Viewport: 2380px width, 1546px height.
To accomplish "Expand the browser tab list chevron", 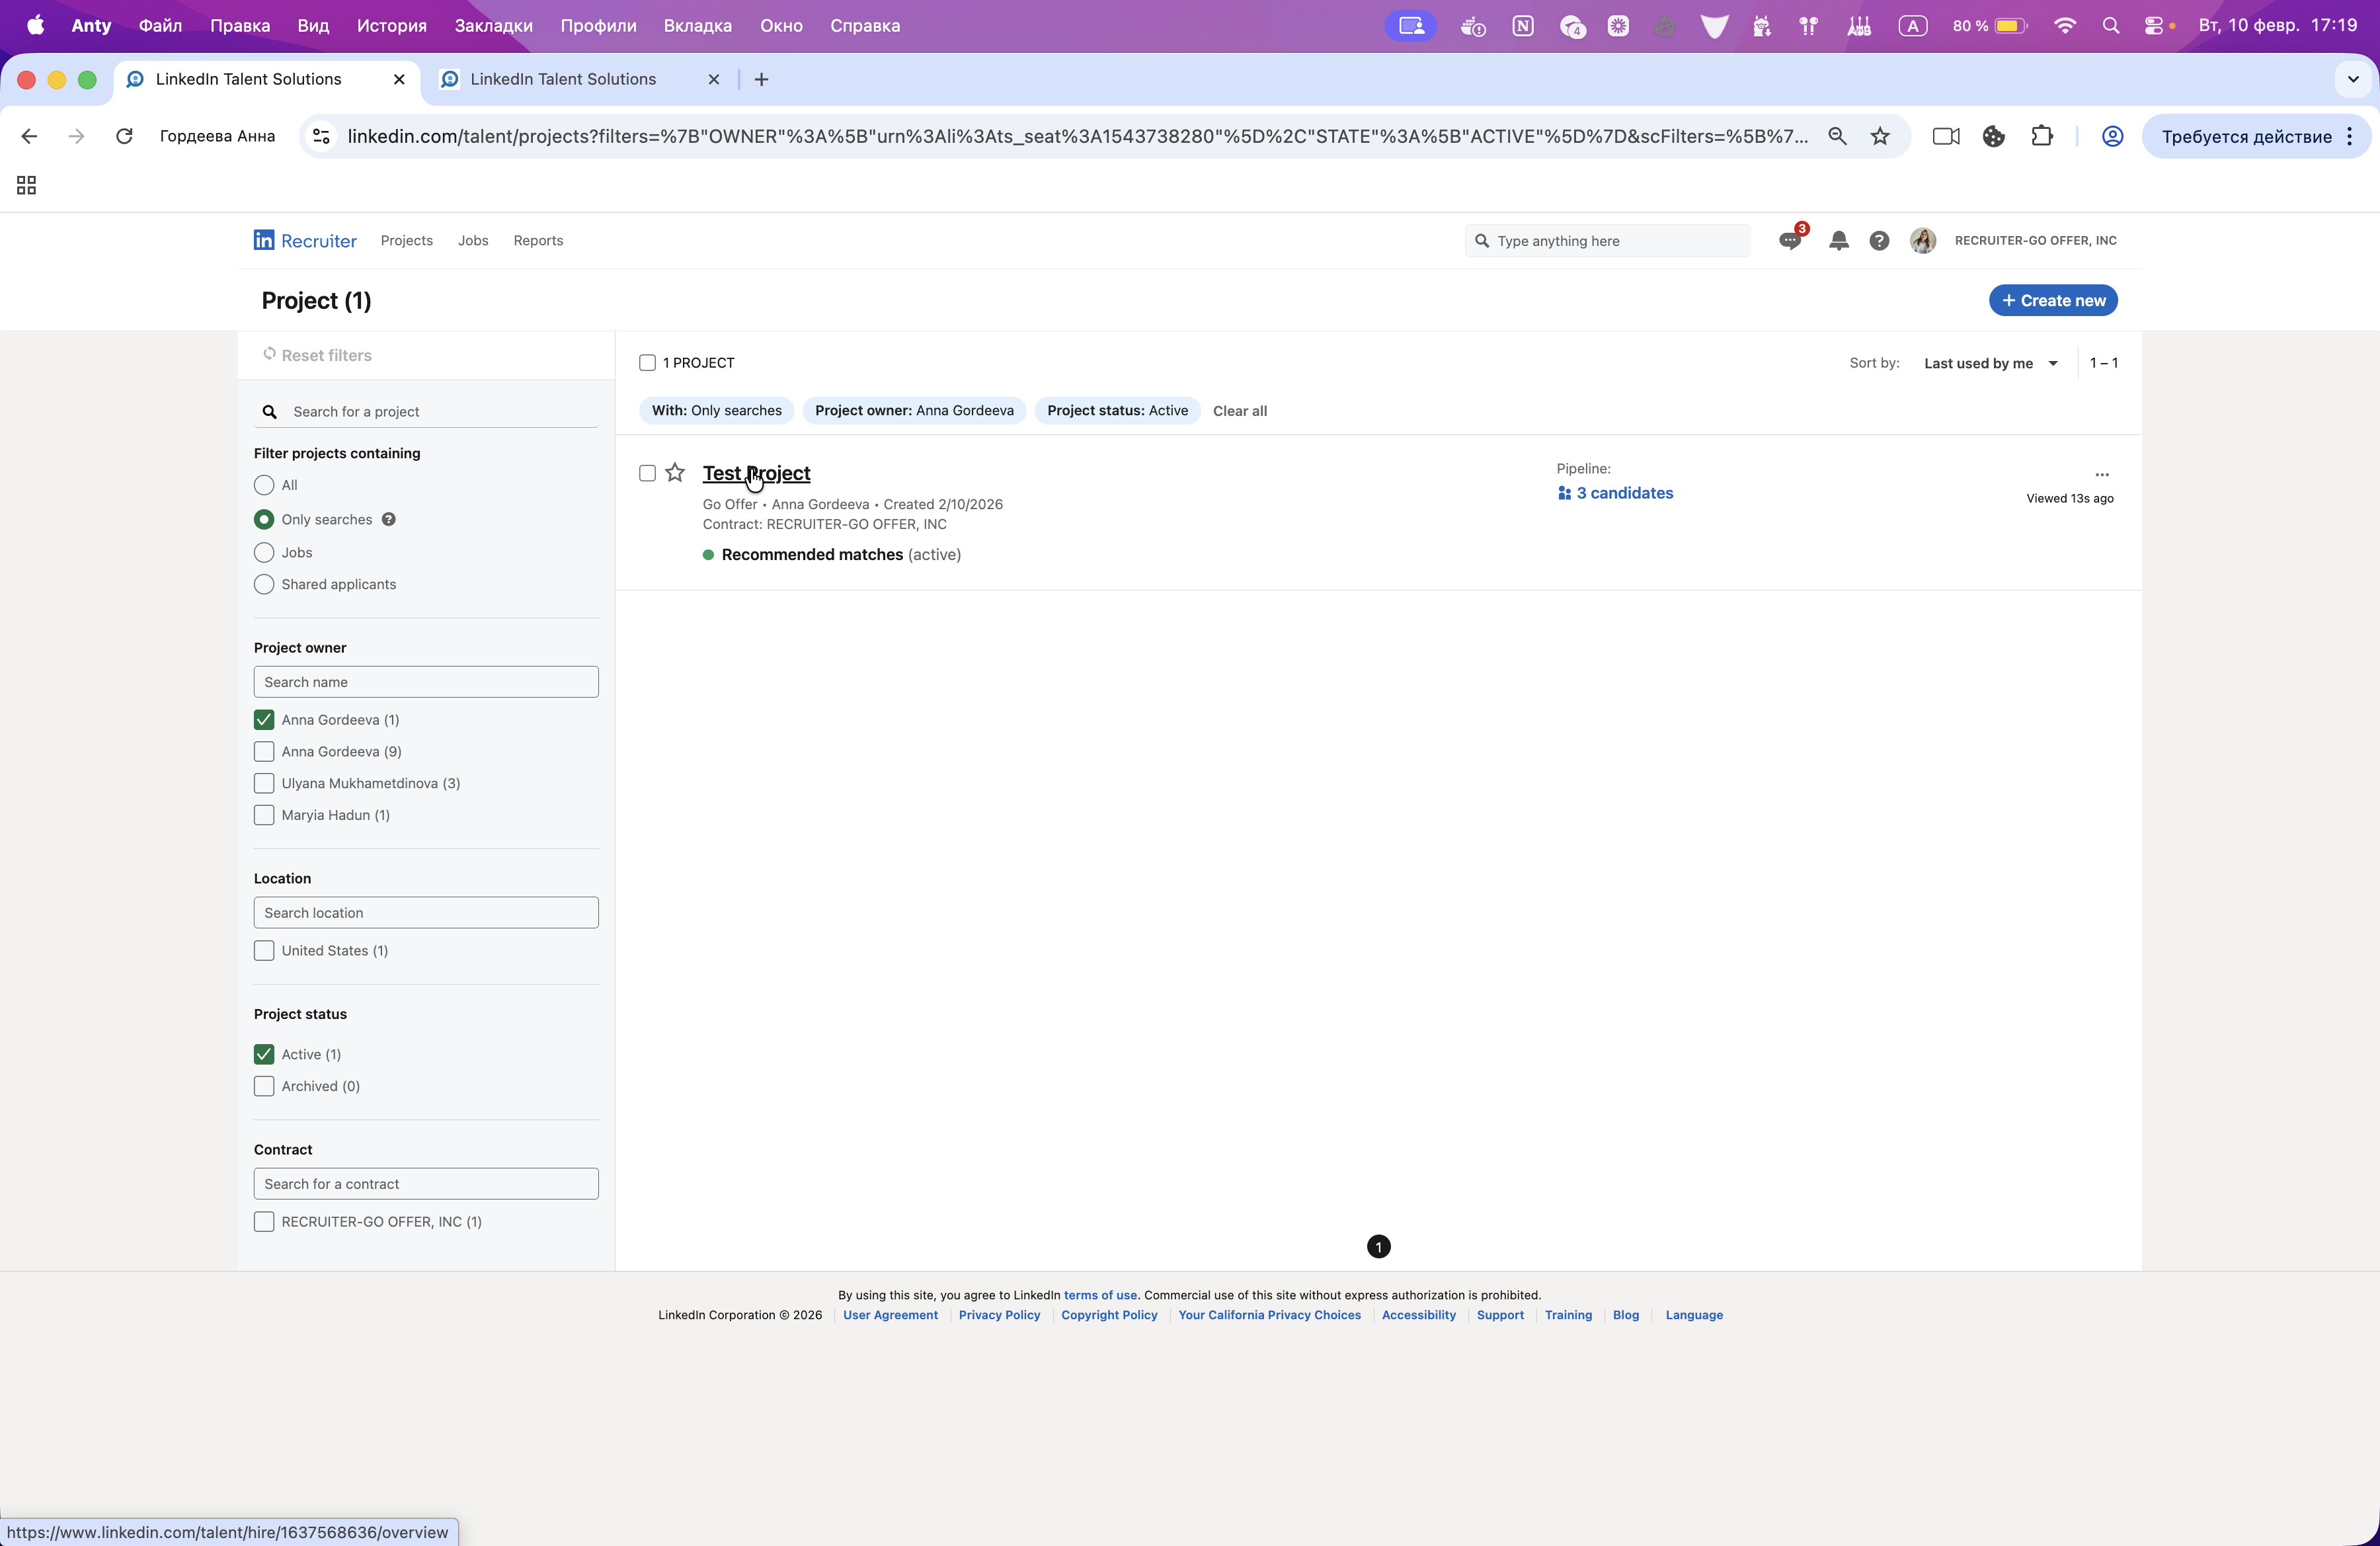I will click(x=2352, y=80).
